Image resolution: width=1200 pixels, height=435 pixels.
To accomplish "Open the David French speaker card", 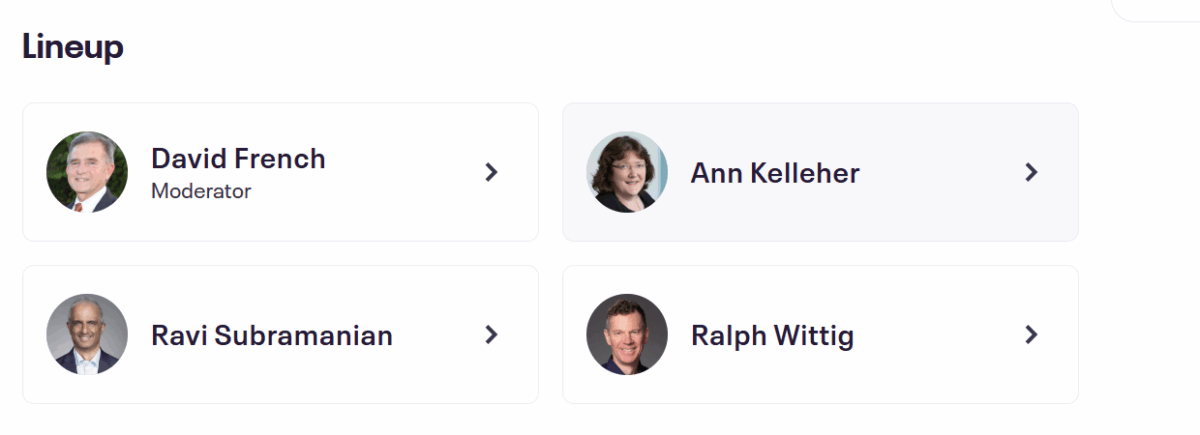I will click(400, 215).
